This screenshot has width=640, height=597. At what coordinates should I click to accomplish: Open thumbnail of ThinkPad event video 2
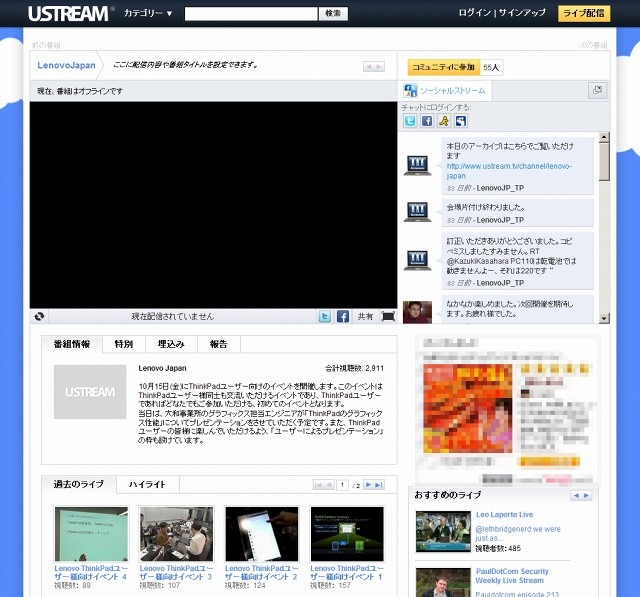[262, 534]
